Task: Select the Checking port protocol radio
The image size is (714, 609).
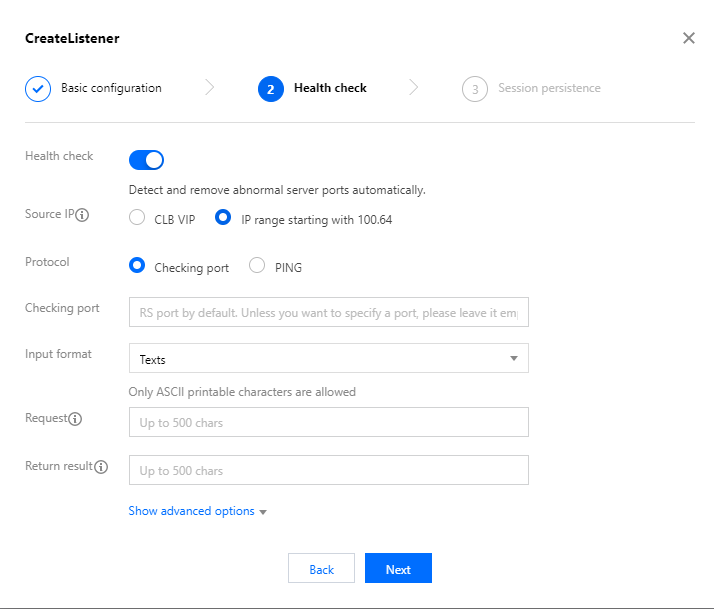Action: [138, 267]
